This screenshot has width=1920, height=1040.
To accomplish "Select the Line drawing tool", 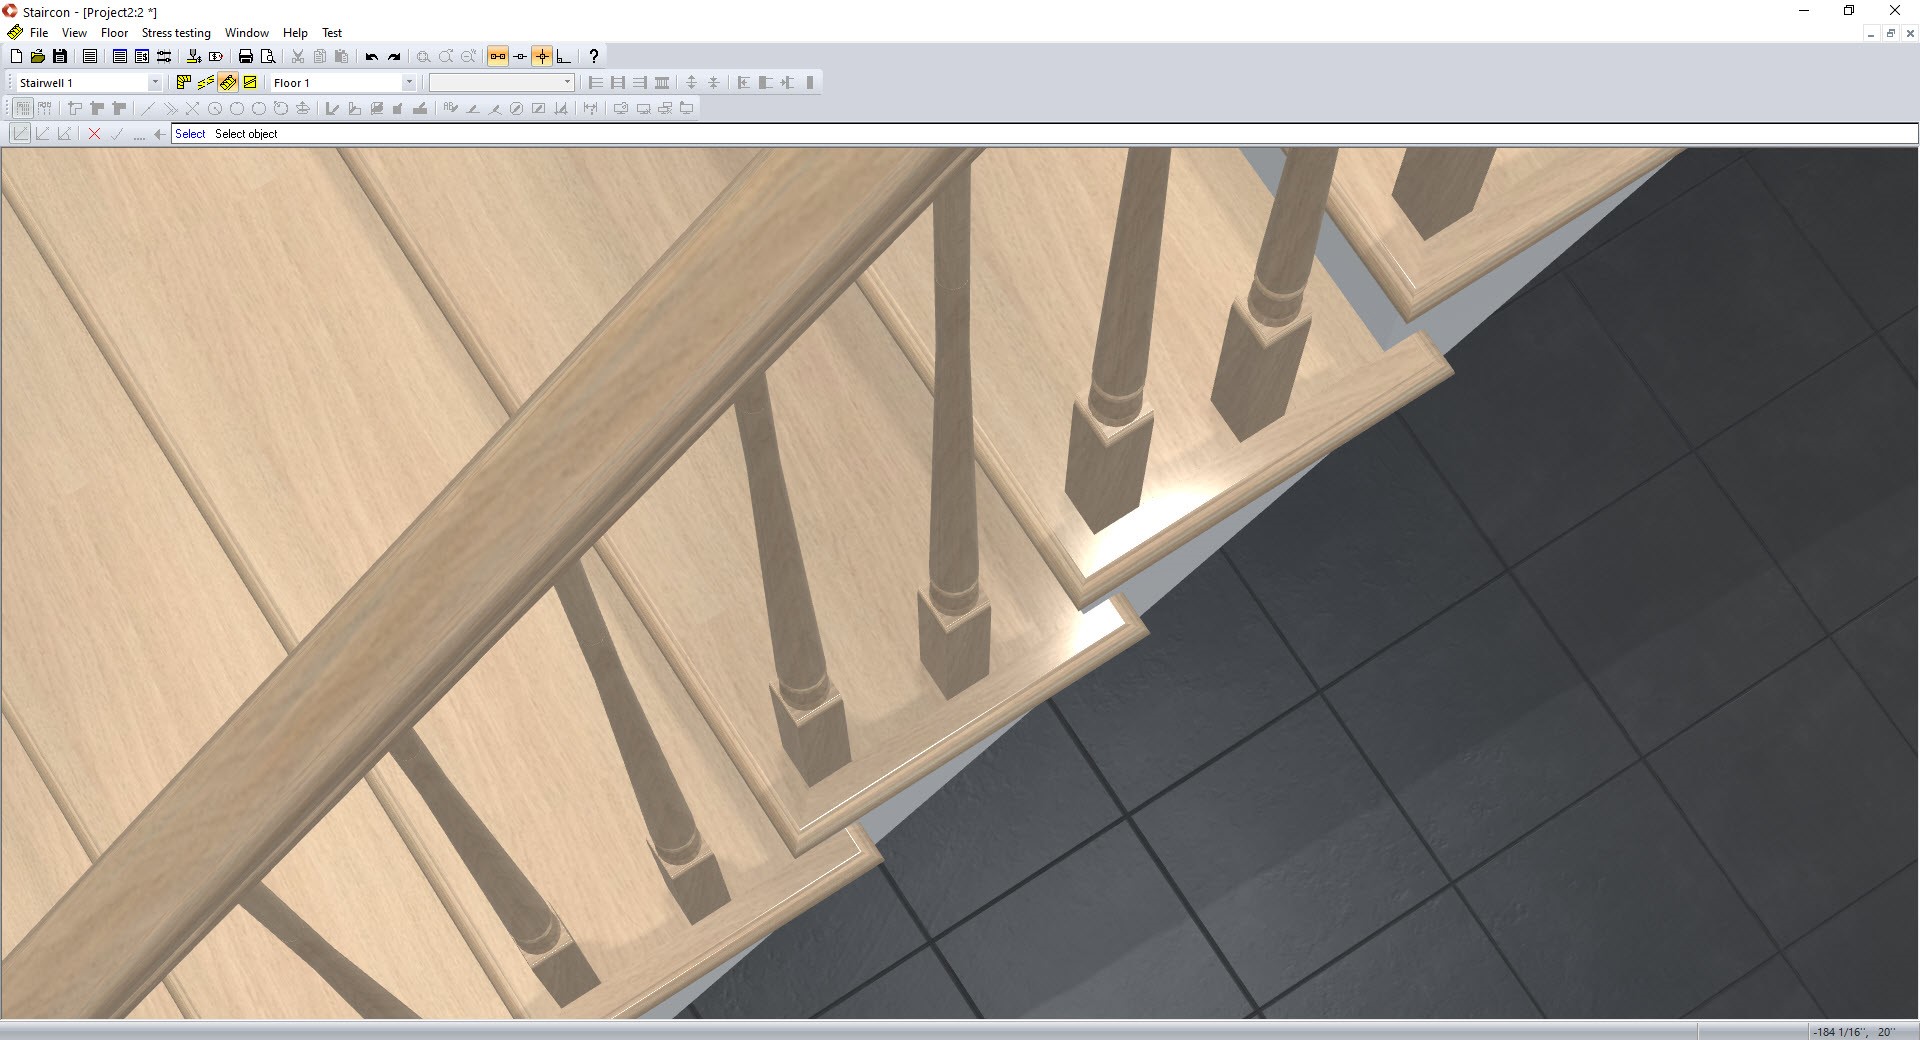I will [147, 107].
